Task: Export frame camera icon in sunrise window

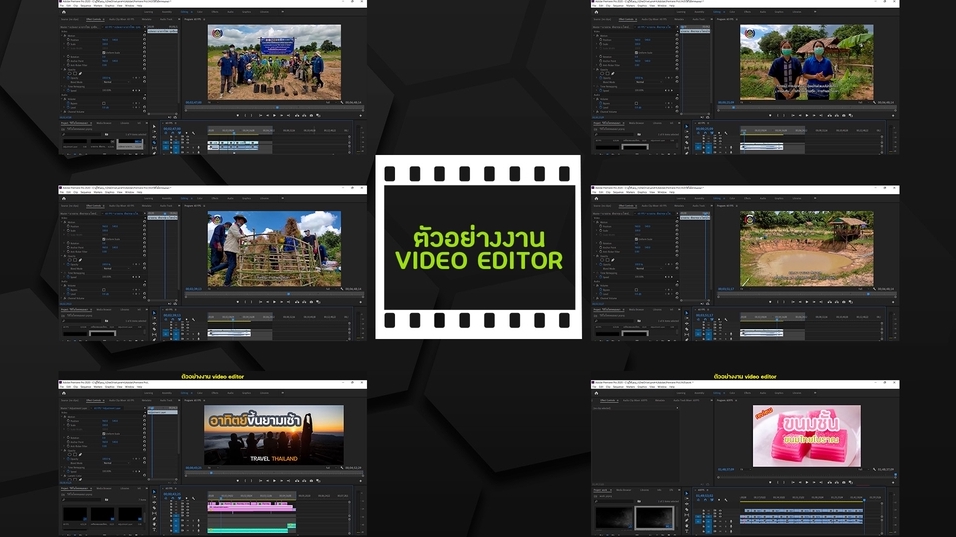Action: tap(312, 480)
